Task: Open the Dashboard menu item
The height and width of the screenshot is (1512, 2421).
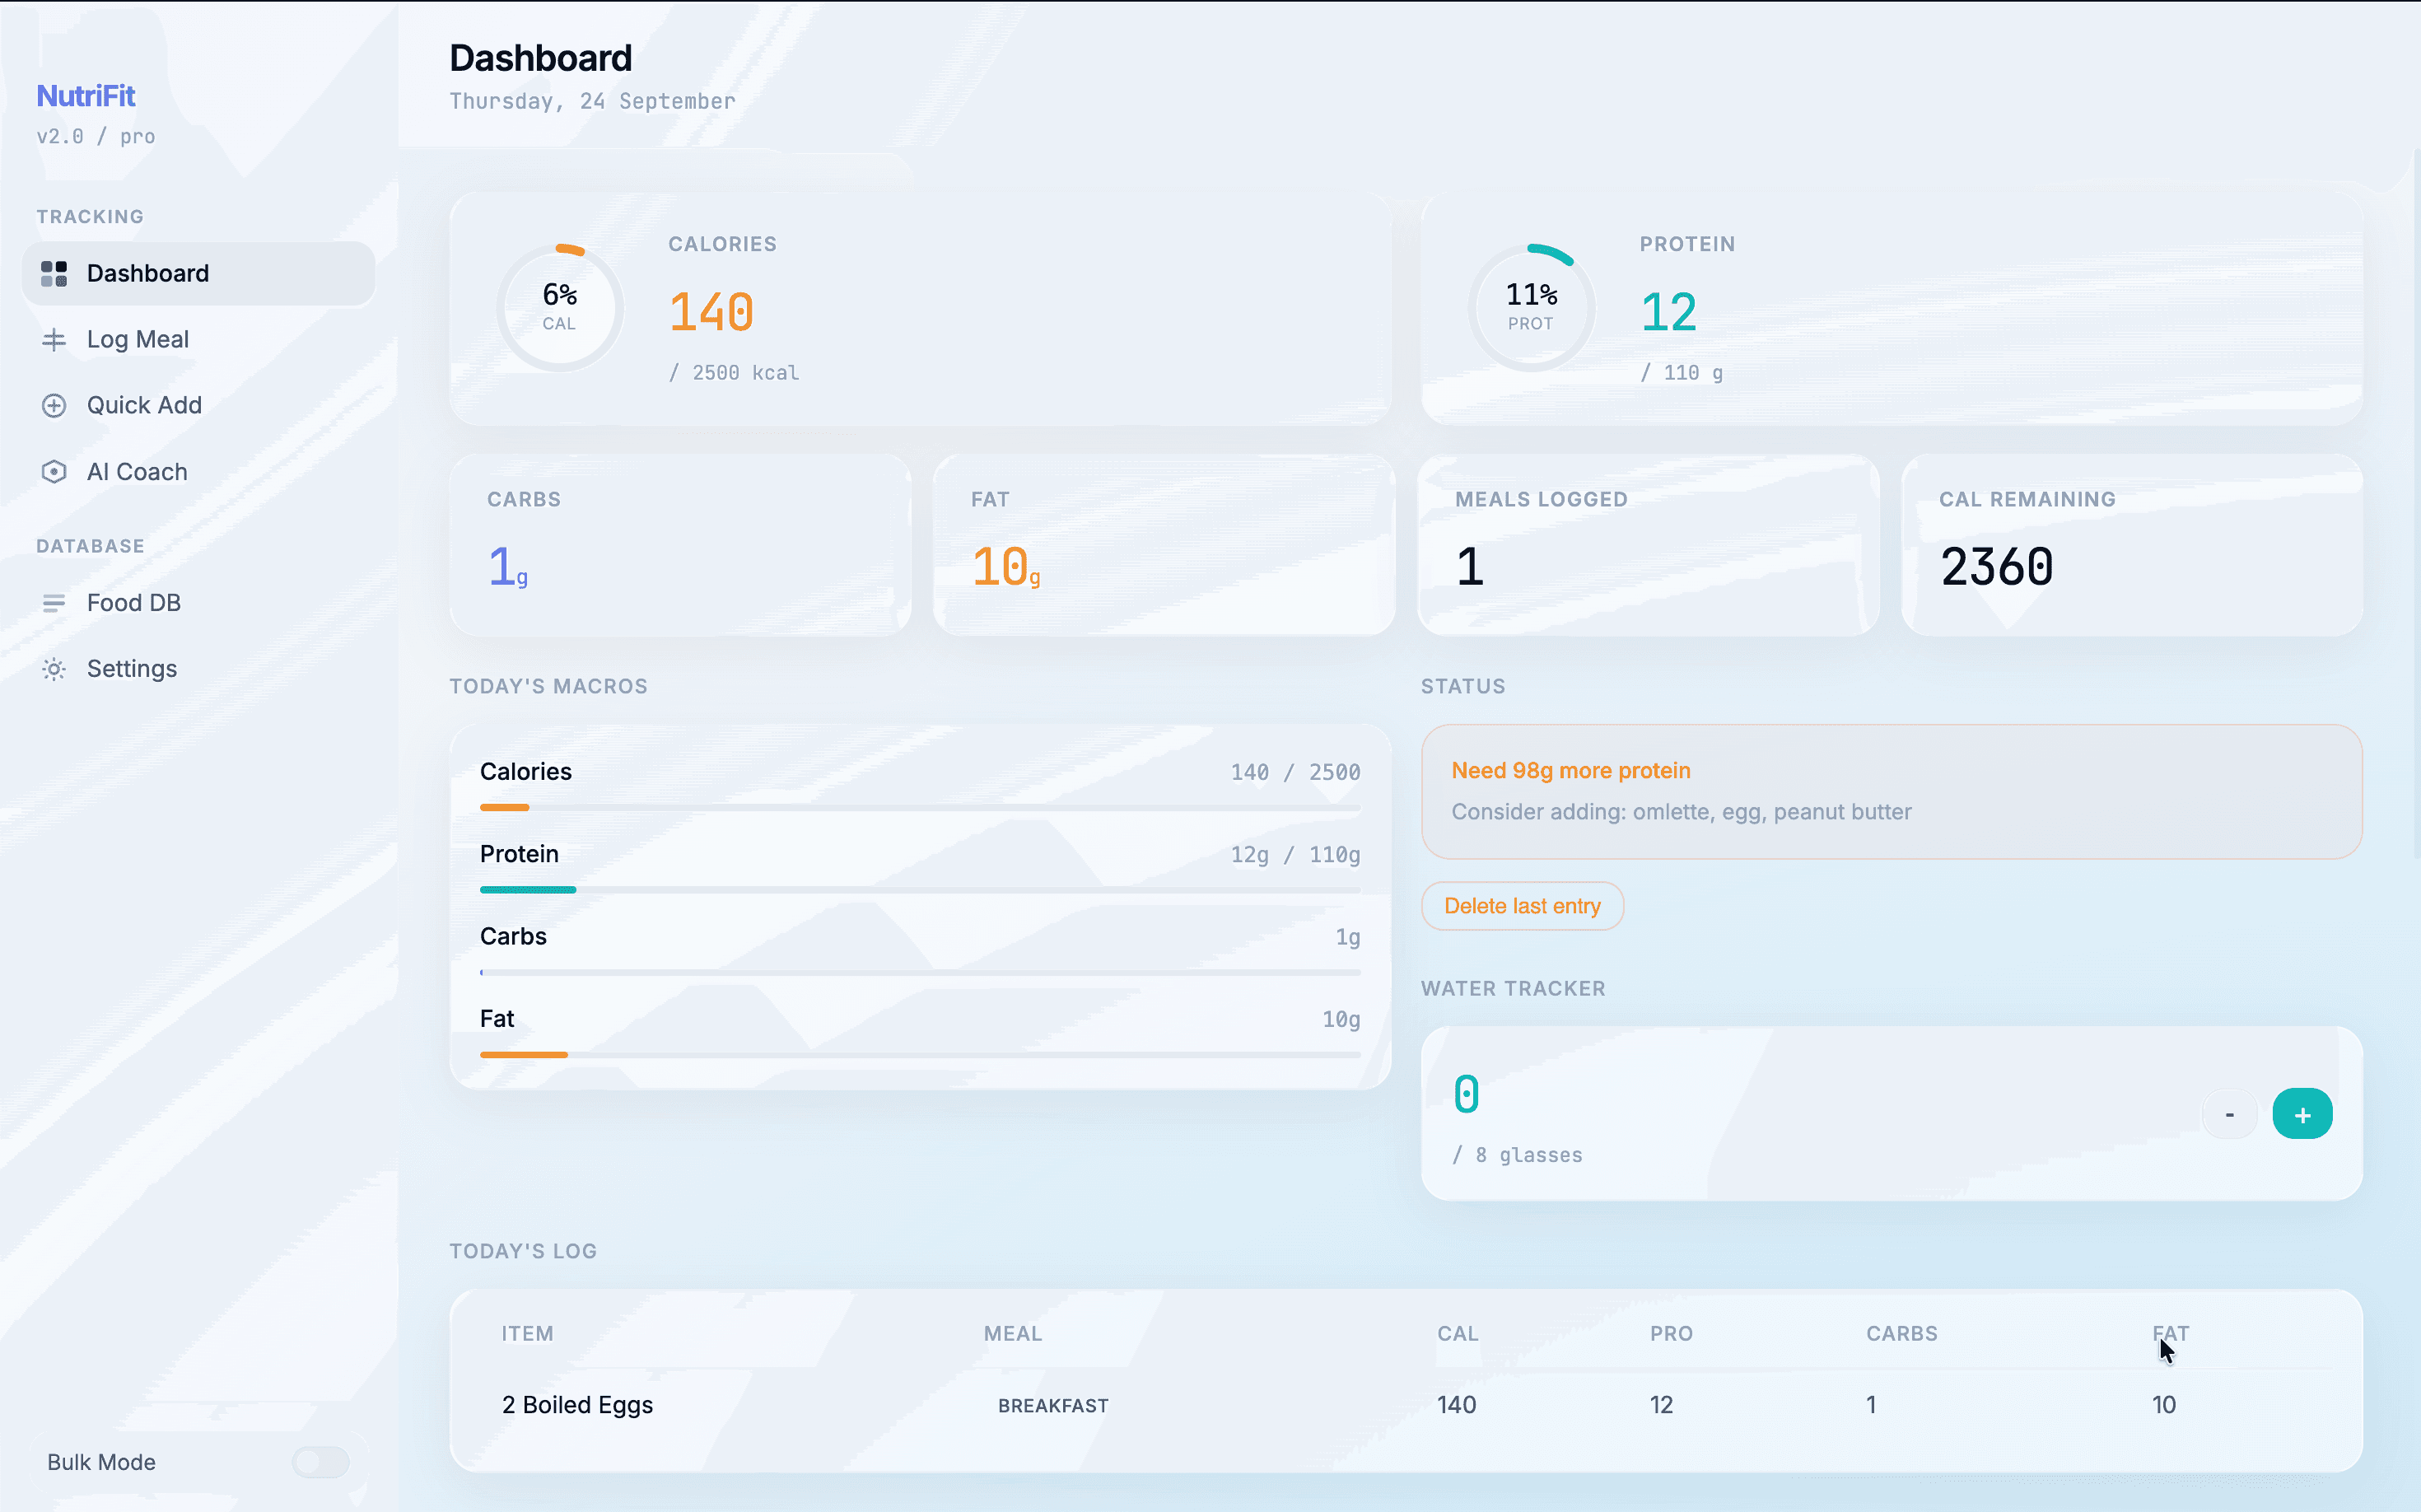Action: click(x=198, y=273)
